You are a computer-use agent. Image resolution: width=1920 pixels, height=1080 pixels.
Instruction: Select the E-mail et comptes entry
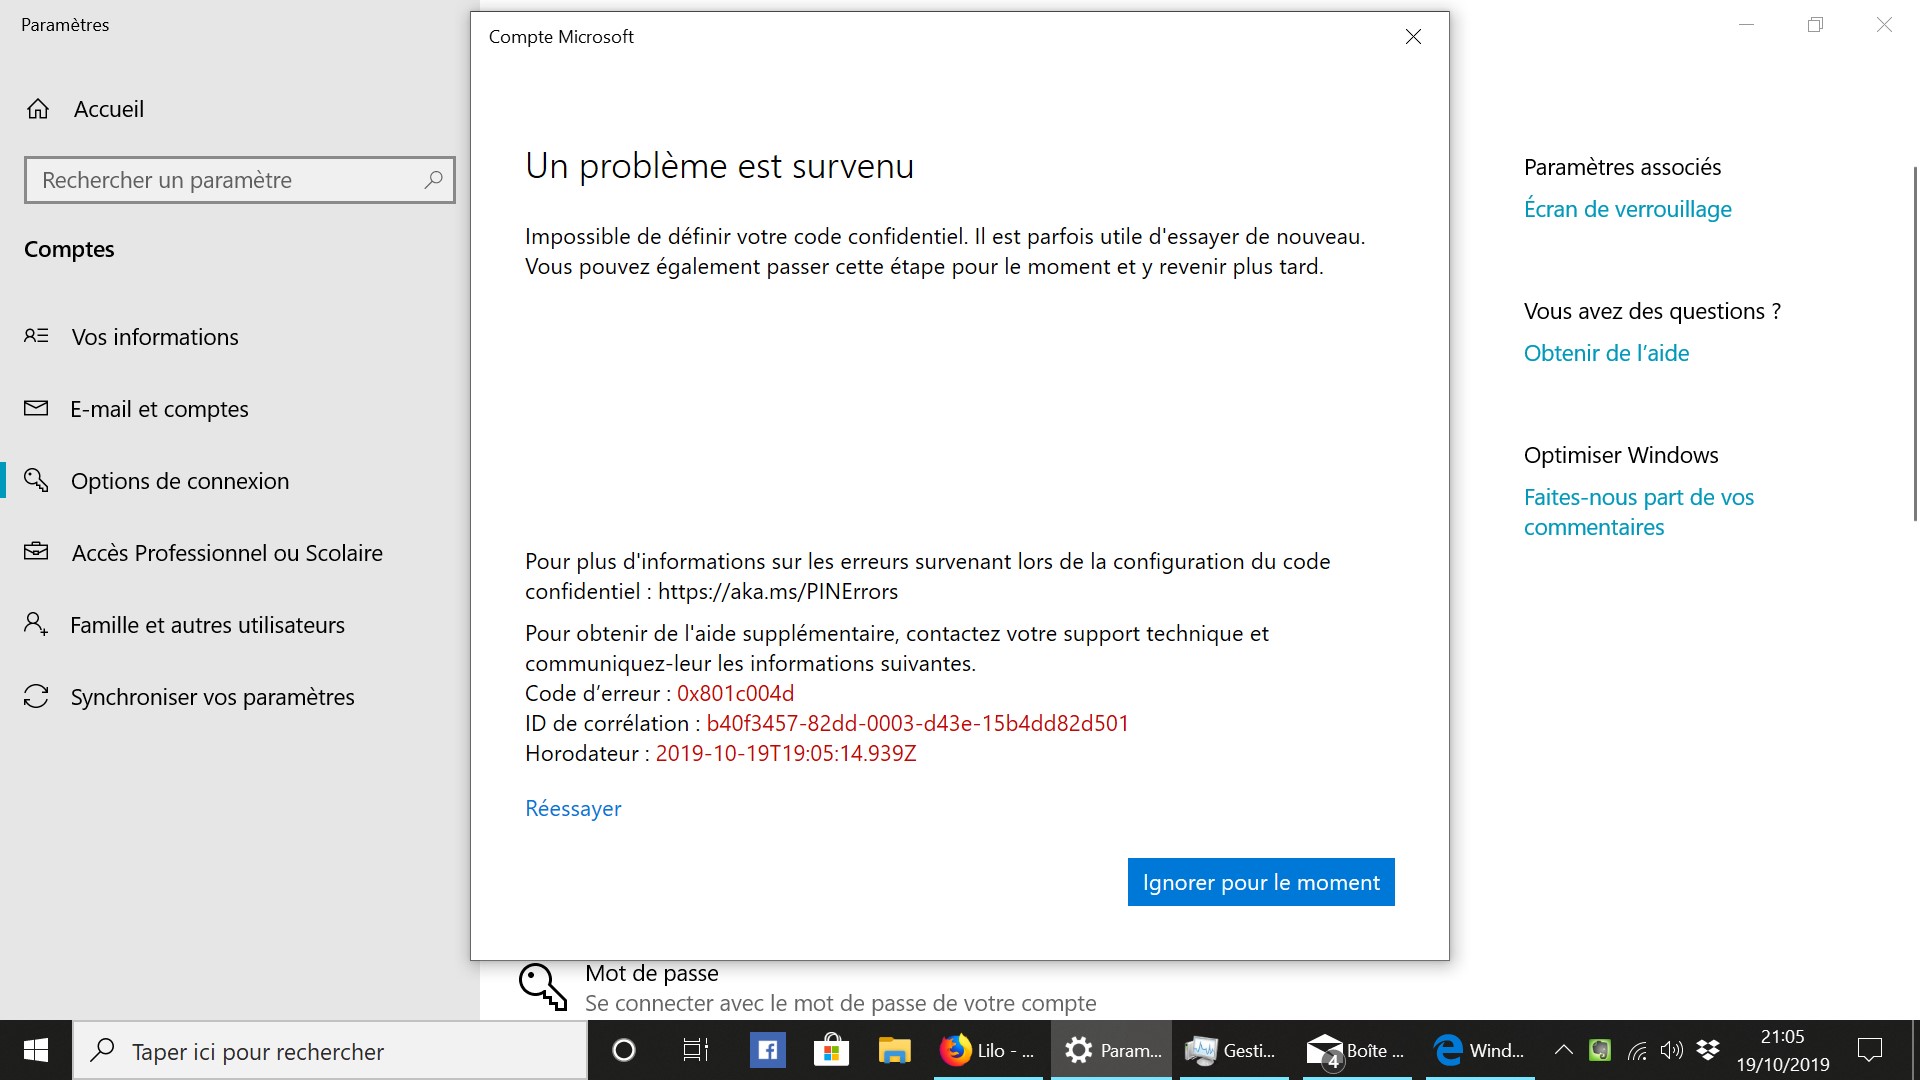(x=159, y=409)
